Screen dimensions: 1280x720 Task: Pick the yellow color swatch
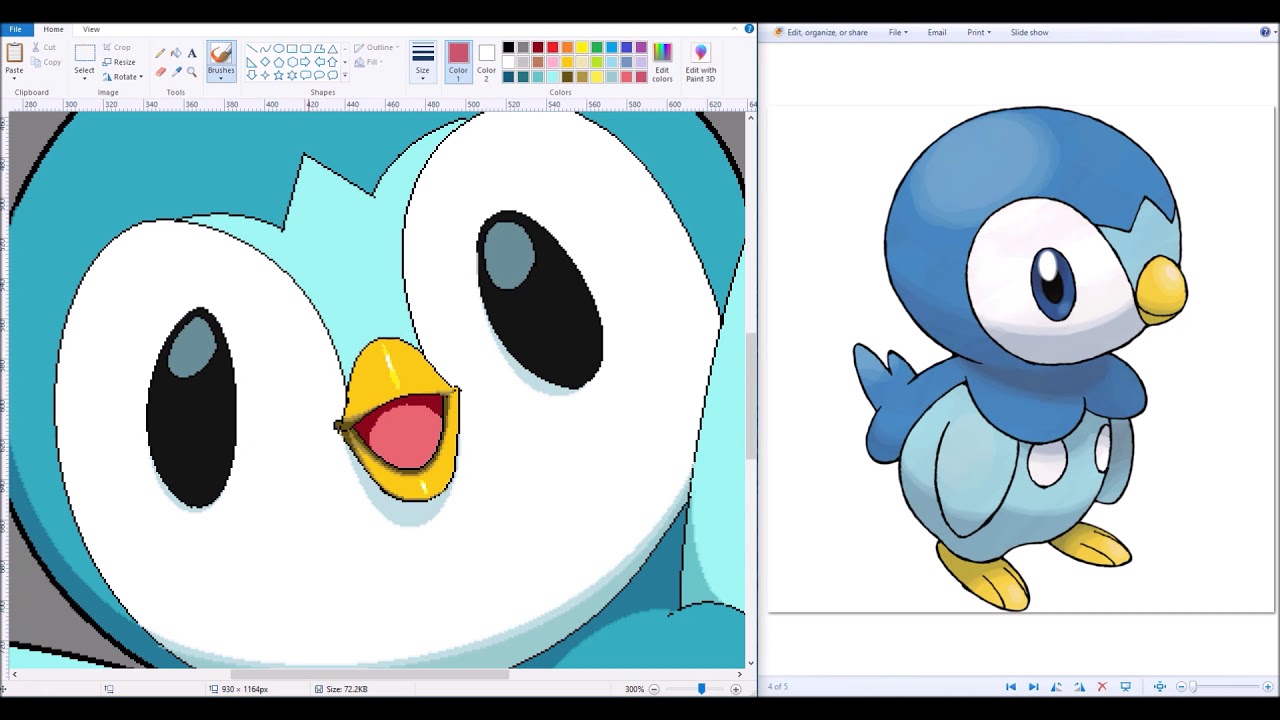point(582,47)
